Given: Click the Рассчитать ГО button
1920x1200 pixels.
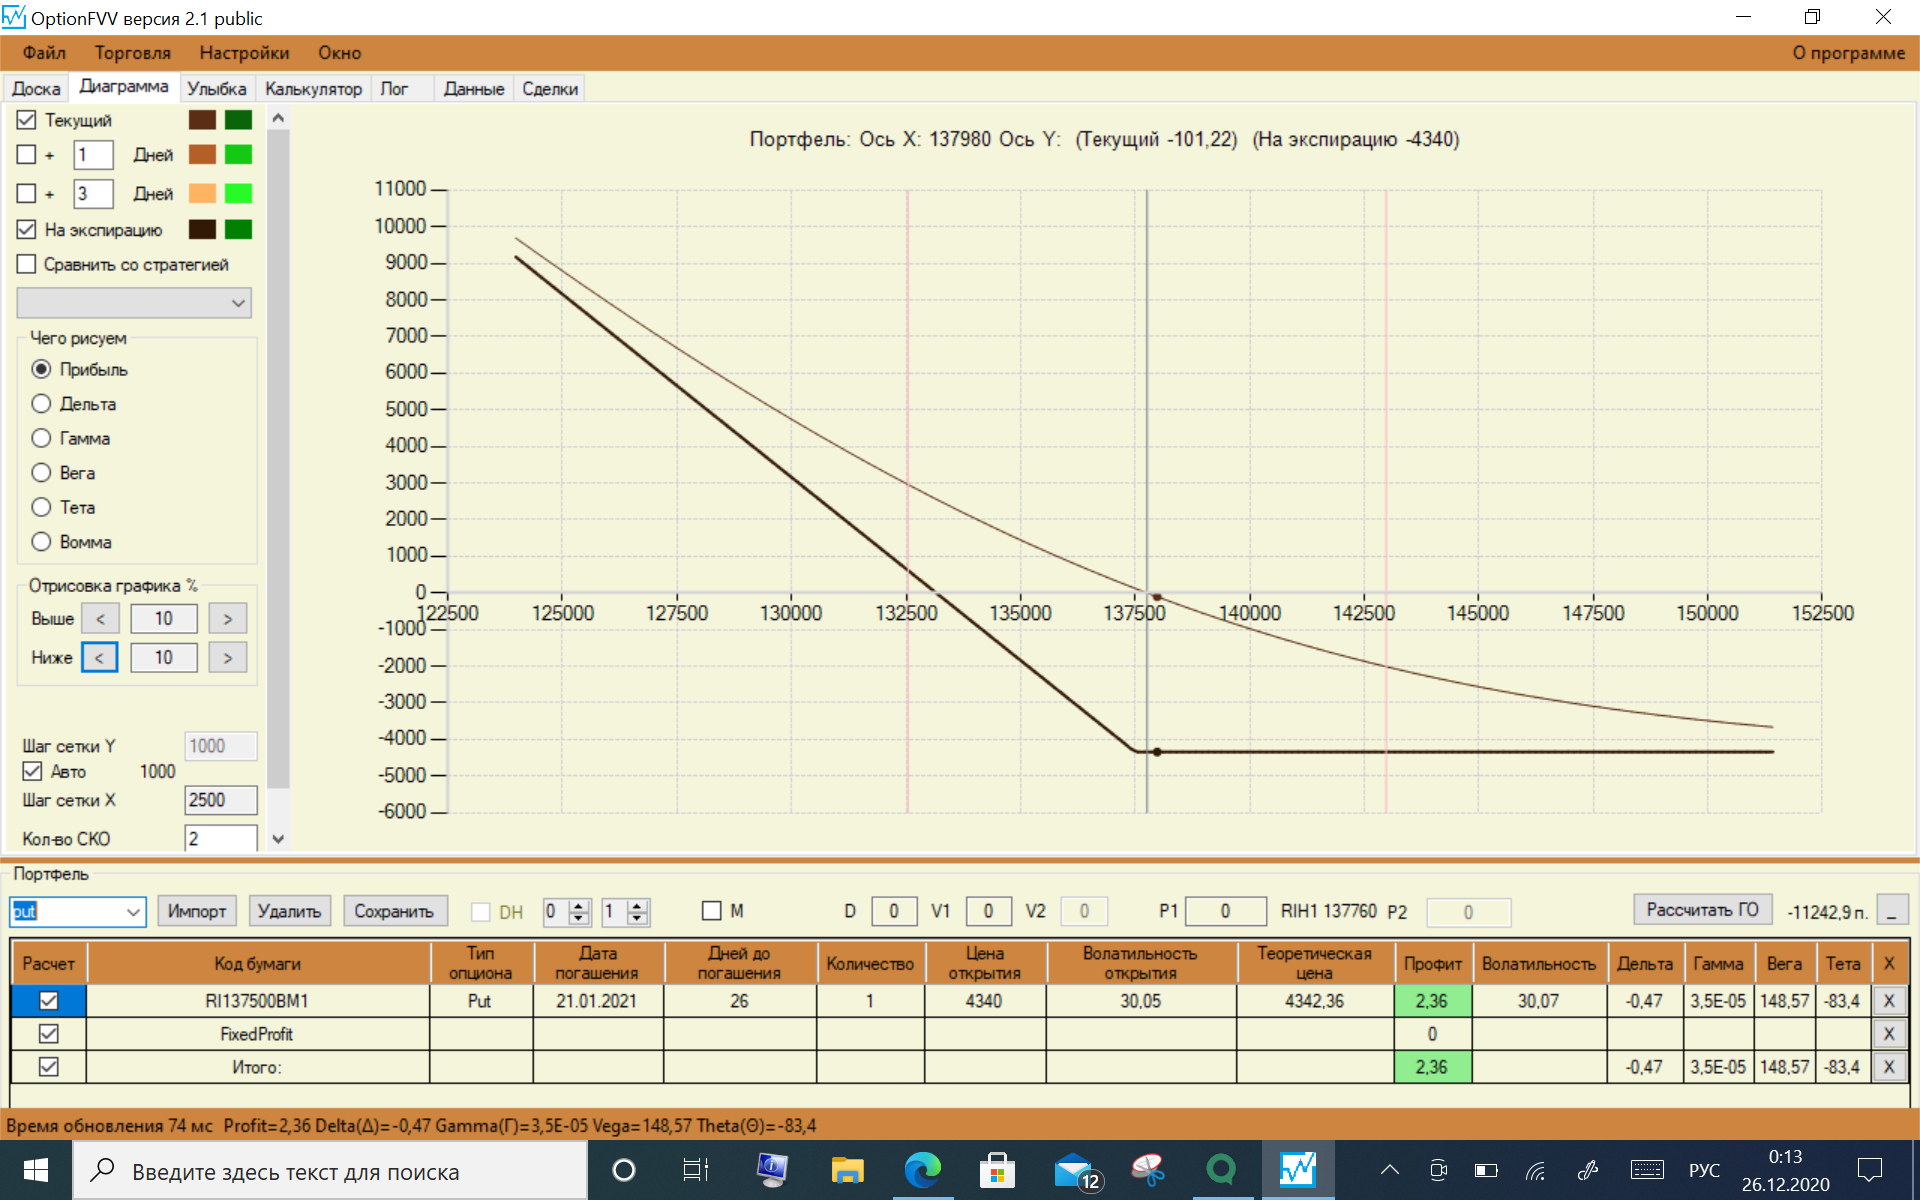Looking at the screenshot, I should click(x=1702, y=910).
